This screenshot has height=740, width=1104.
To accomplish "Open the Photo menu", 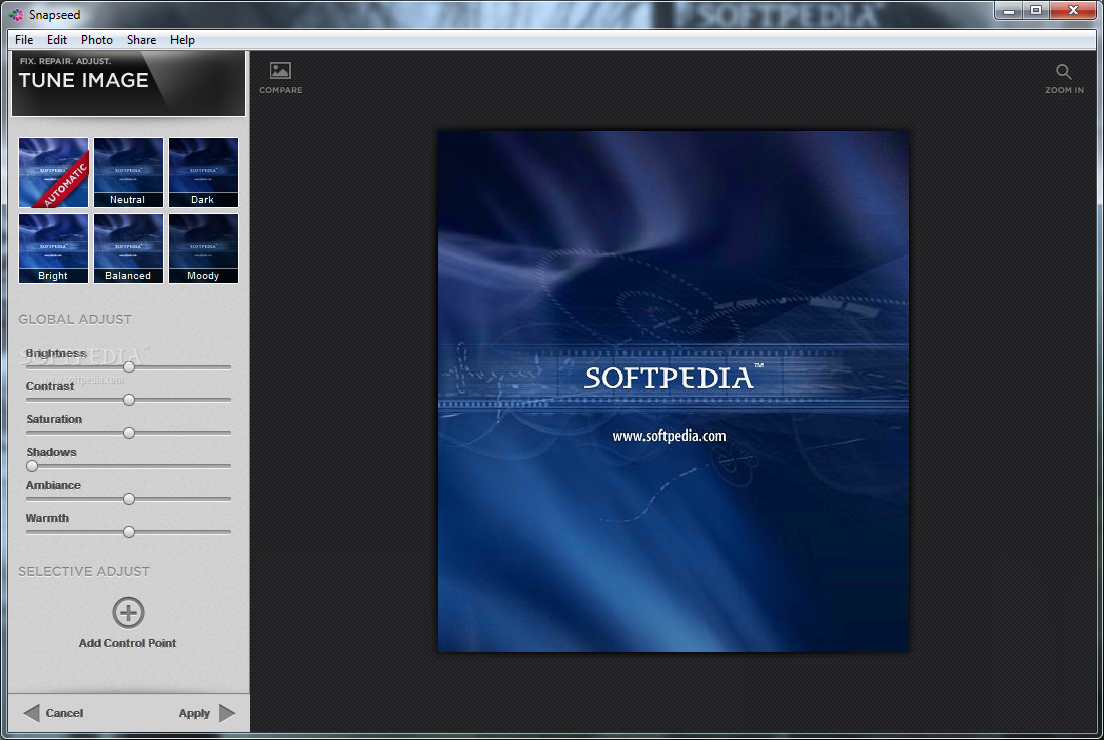I will [96, 40].
